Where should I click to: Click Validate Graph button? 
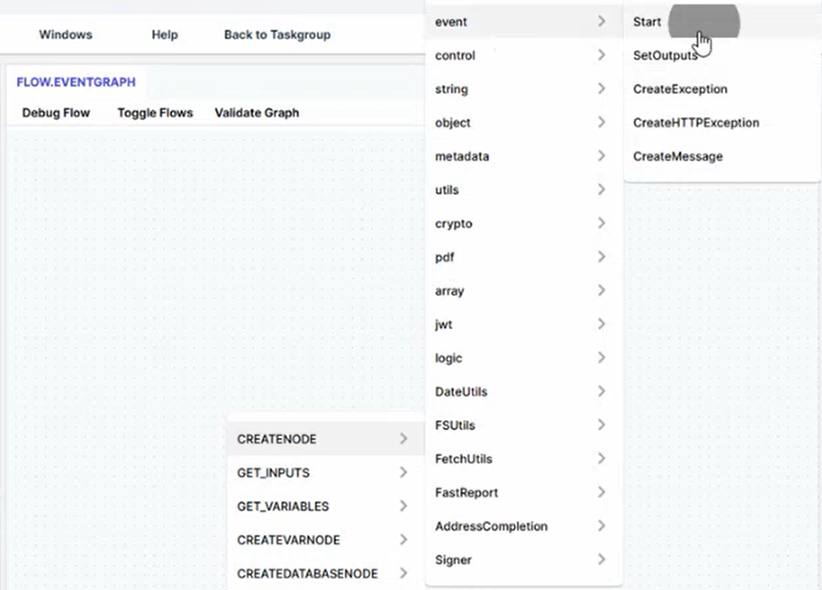[257, 113]
